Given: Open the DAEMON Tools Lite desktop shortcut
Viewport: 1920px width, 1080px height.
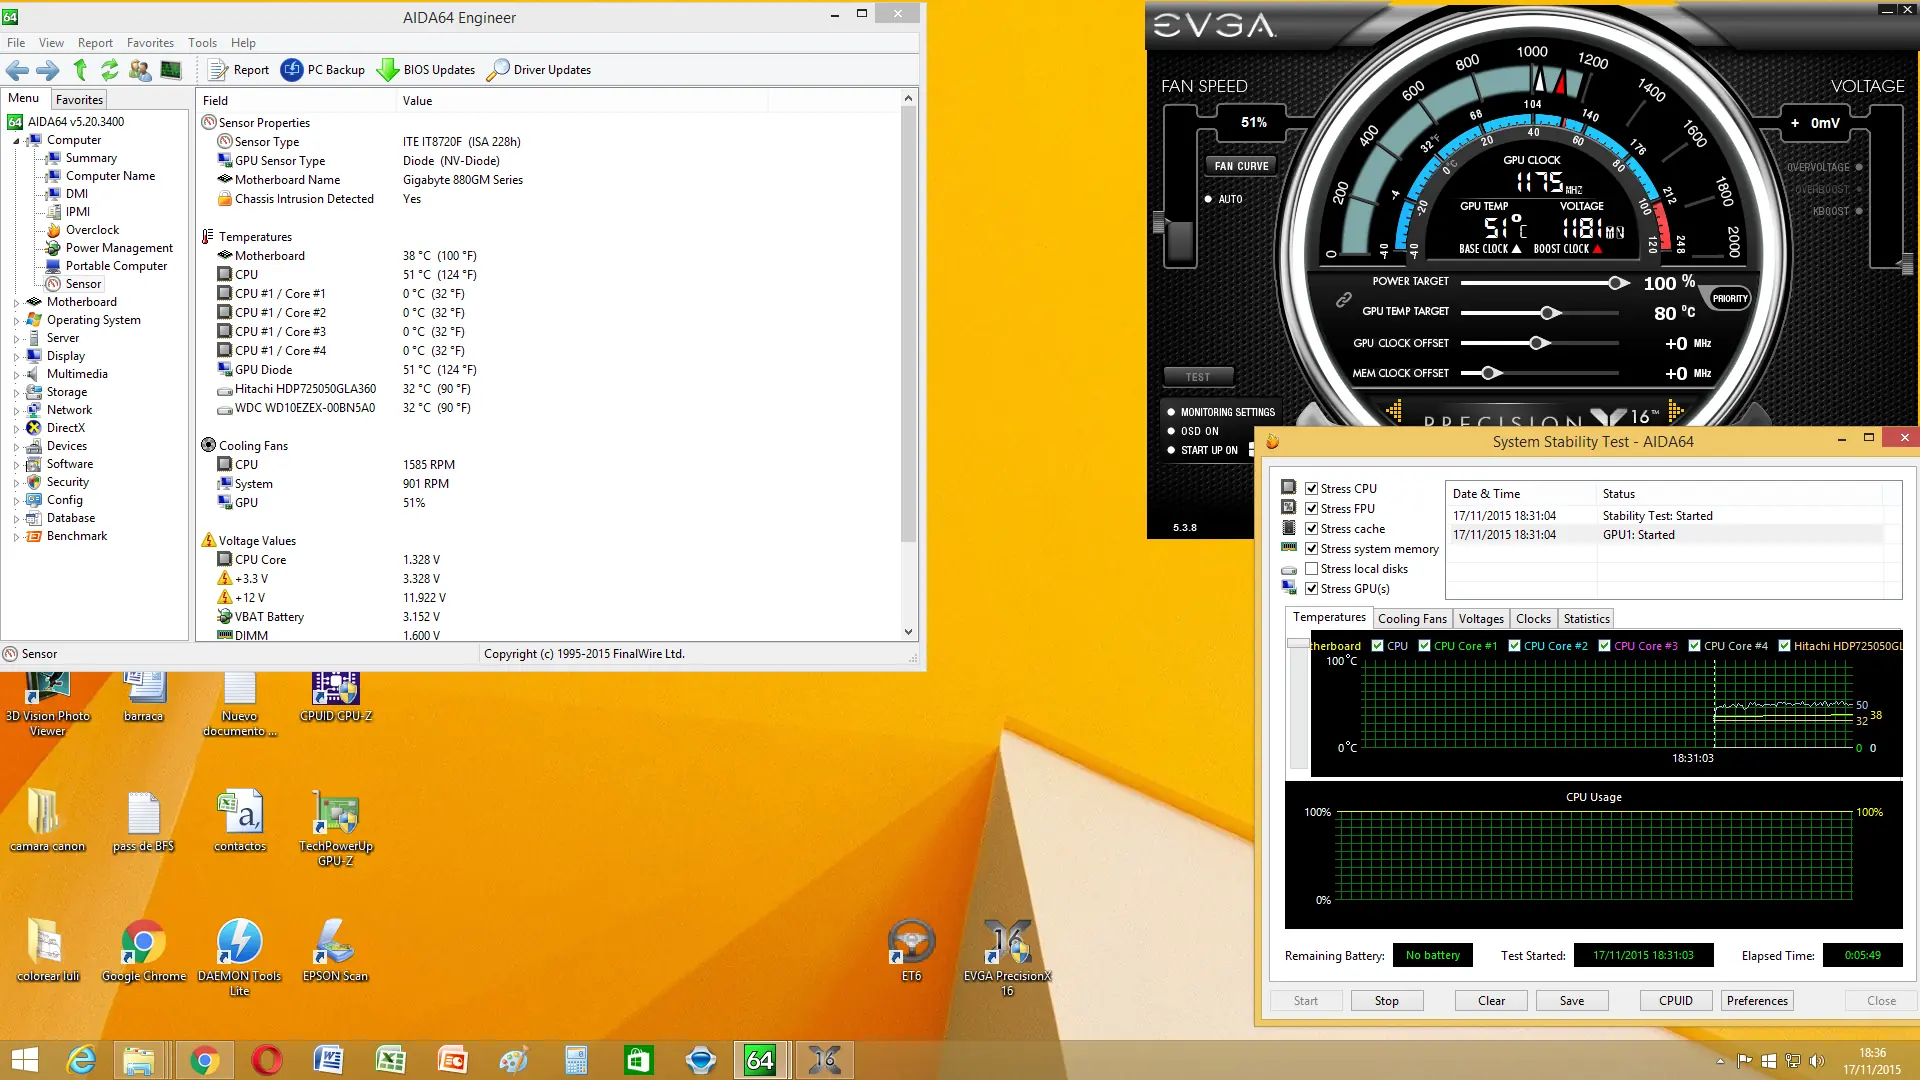Looking at the screenshot, I should [x=240, y=957].
